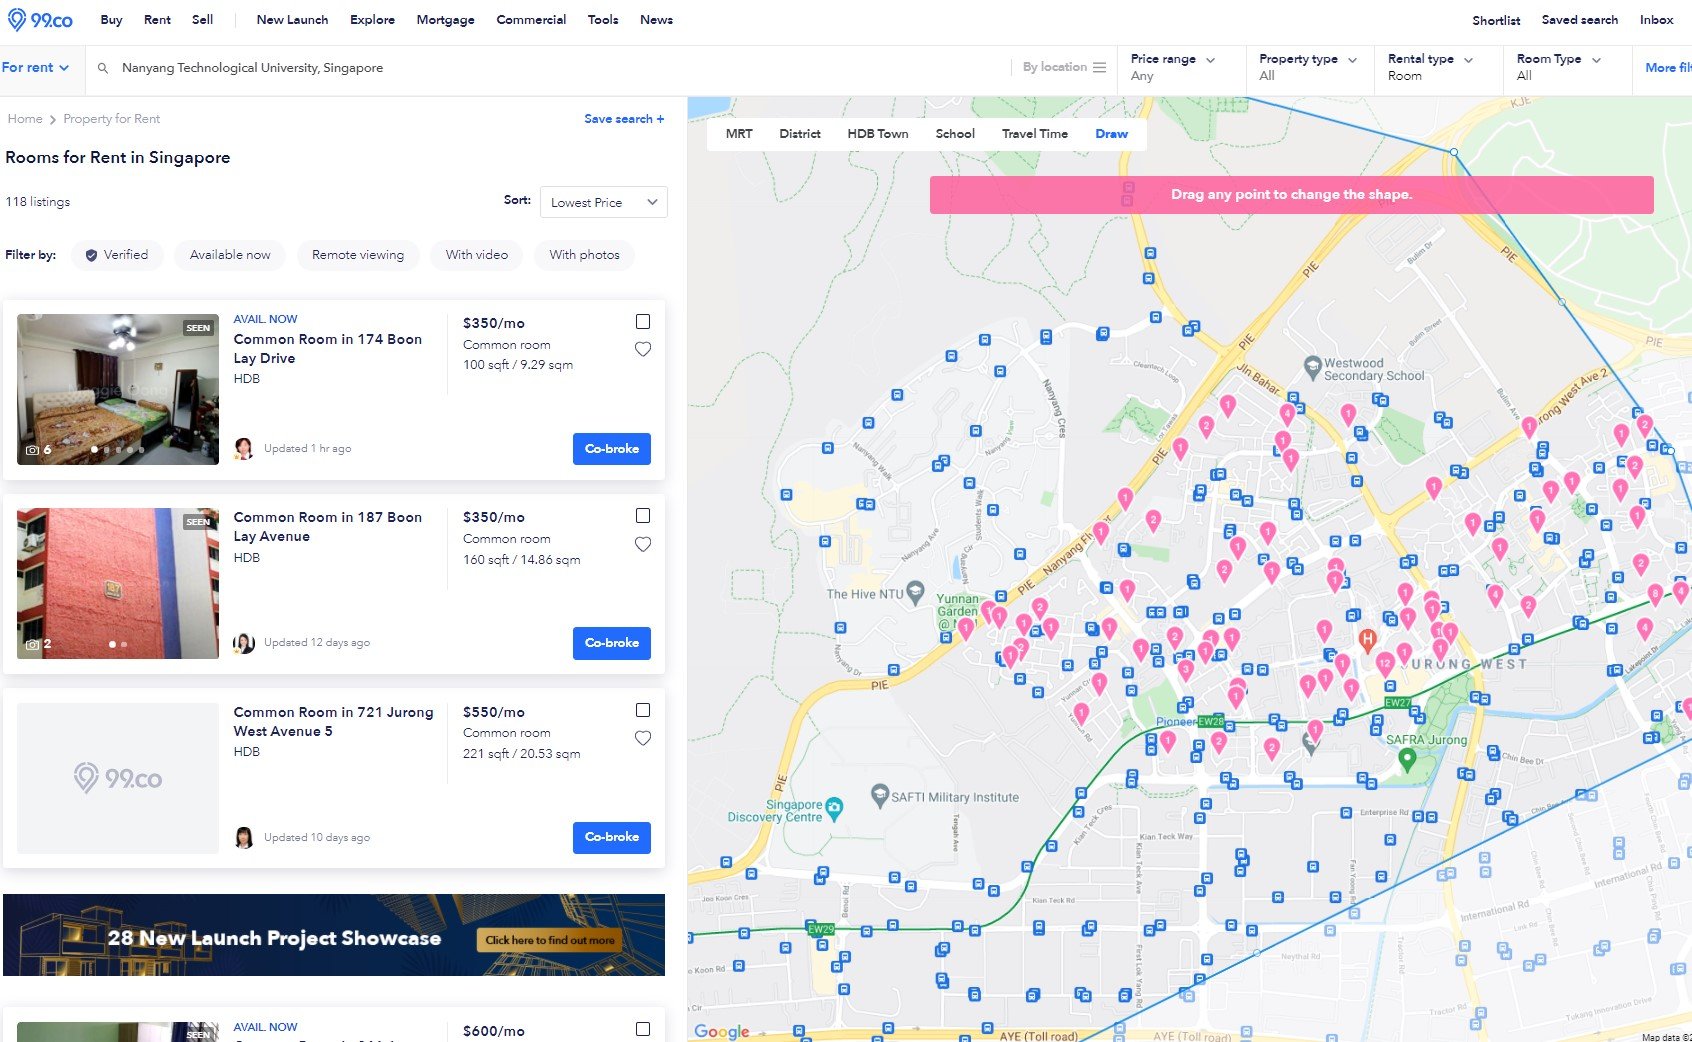Click agent avatar on 174 Boon Lay listing
This screenshot has height=1042, width=1692.
click(x=243, y=449)
